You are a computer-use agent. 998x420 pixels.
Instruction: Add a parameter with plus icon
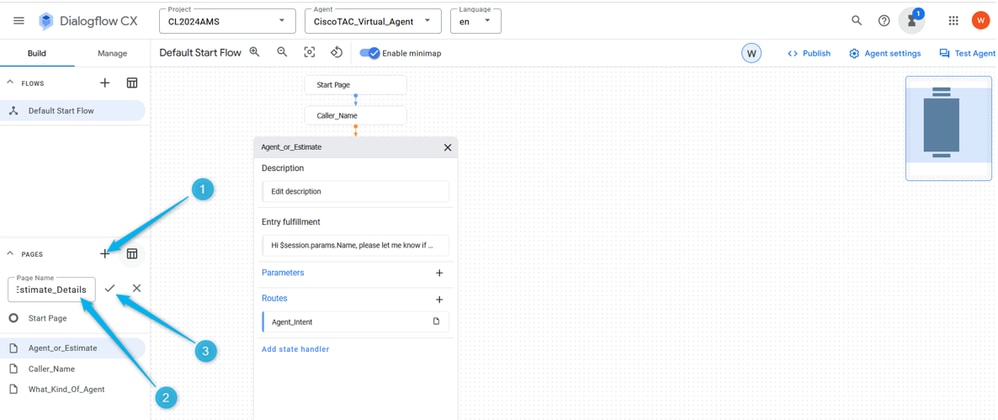tap(439, 273)
